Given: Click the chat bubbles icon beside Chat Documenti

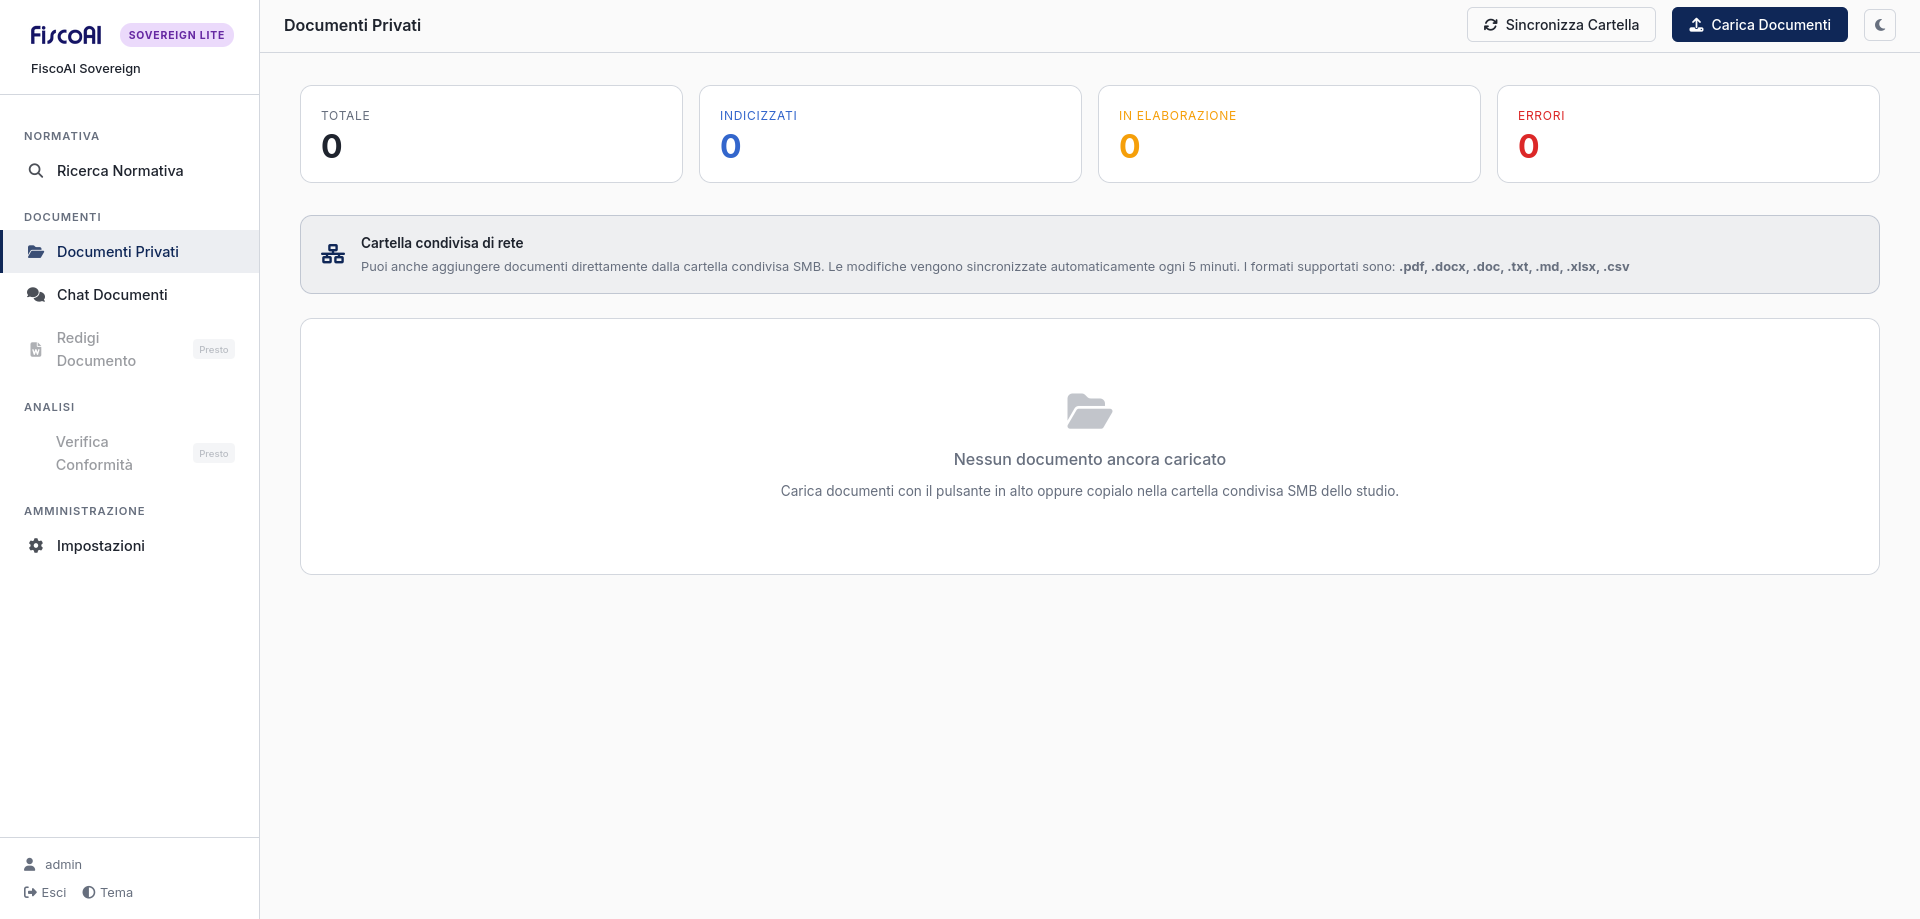Looking at the screenshot, I should click(36, 295).
